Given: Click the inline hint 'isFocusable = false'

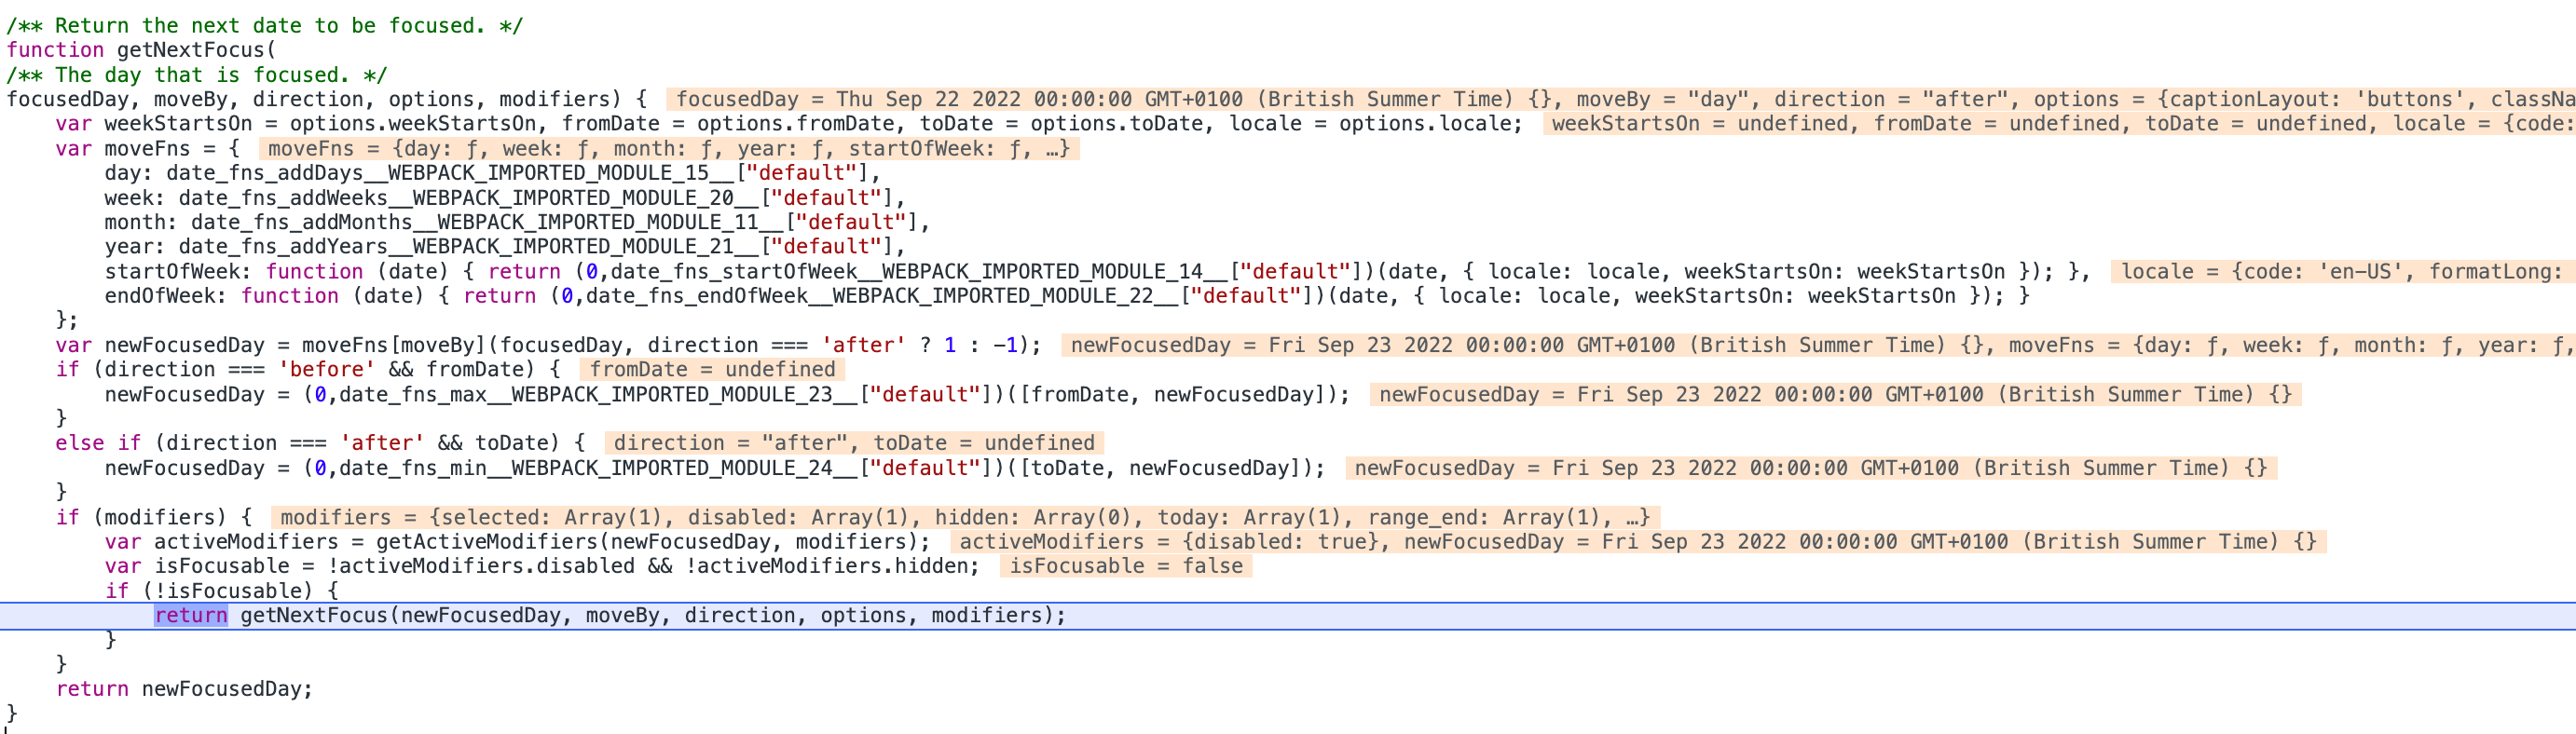Looking at the screenshot, I should pyautogui.click(x=1126, y=566).
